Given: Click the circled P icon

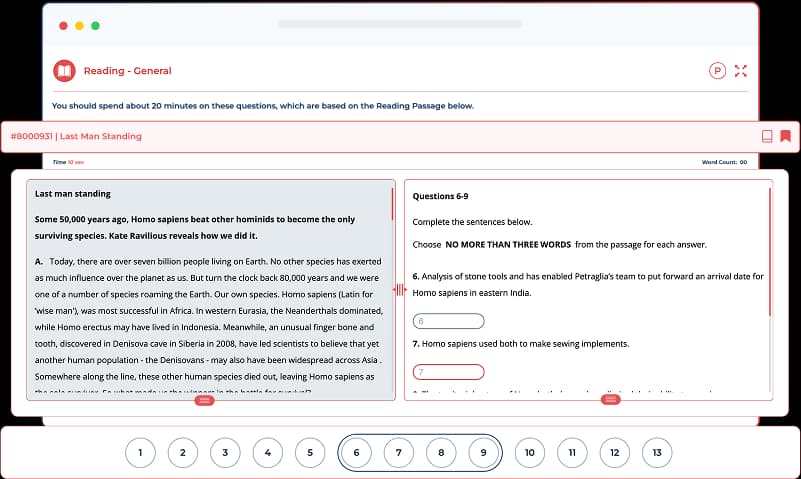Looking at the screenshot, I should (717, 71).
